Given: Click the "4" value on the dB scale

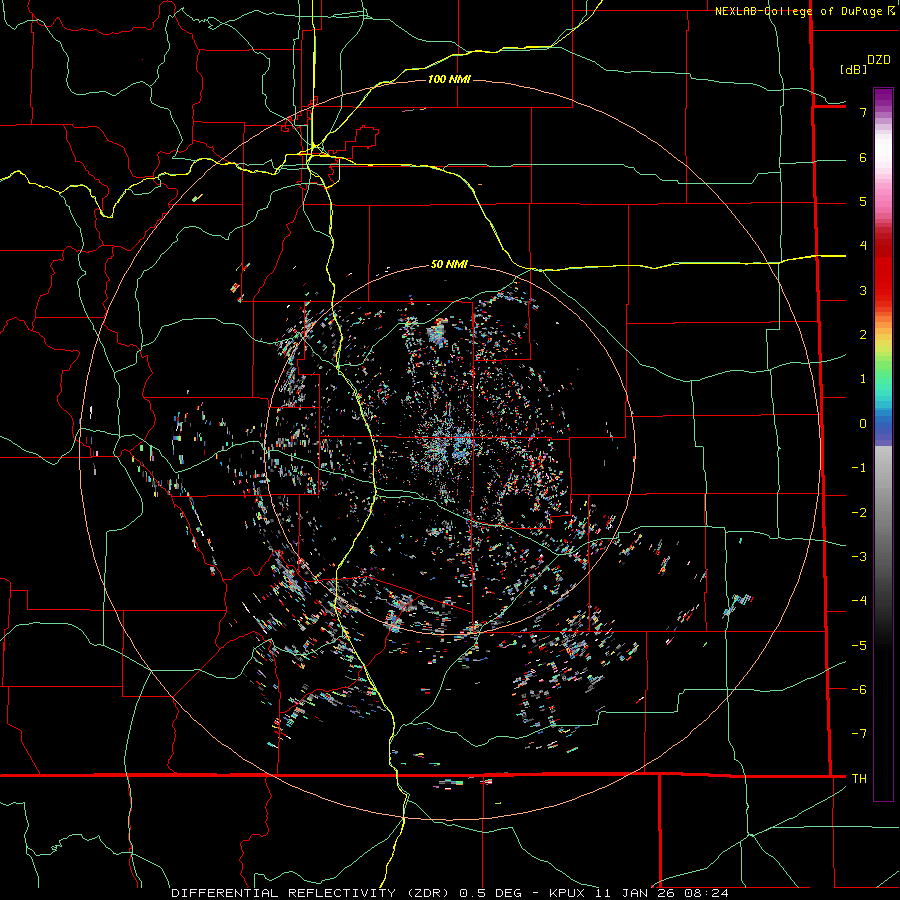Looking at the screenshot, I should click(x=863, y=246).
